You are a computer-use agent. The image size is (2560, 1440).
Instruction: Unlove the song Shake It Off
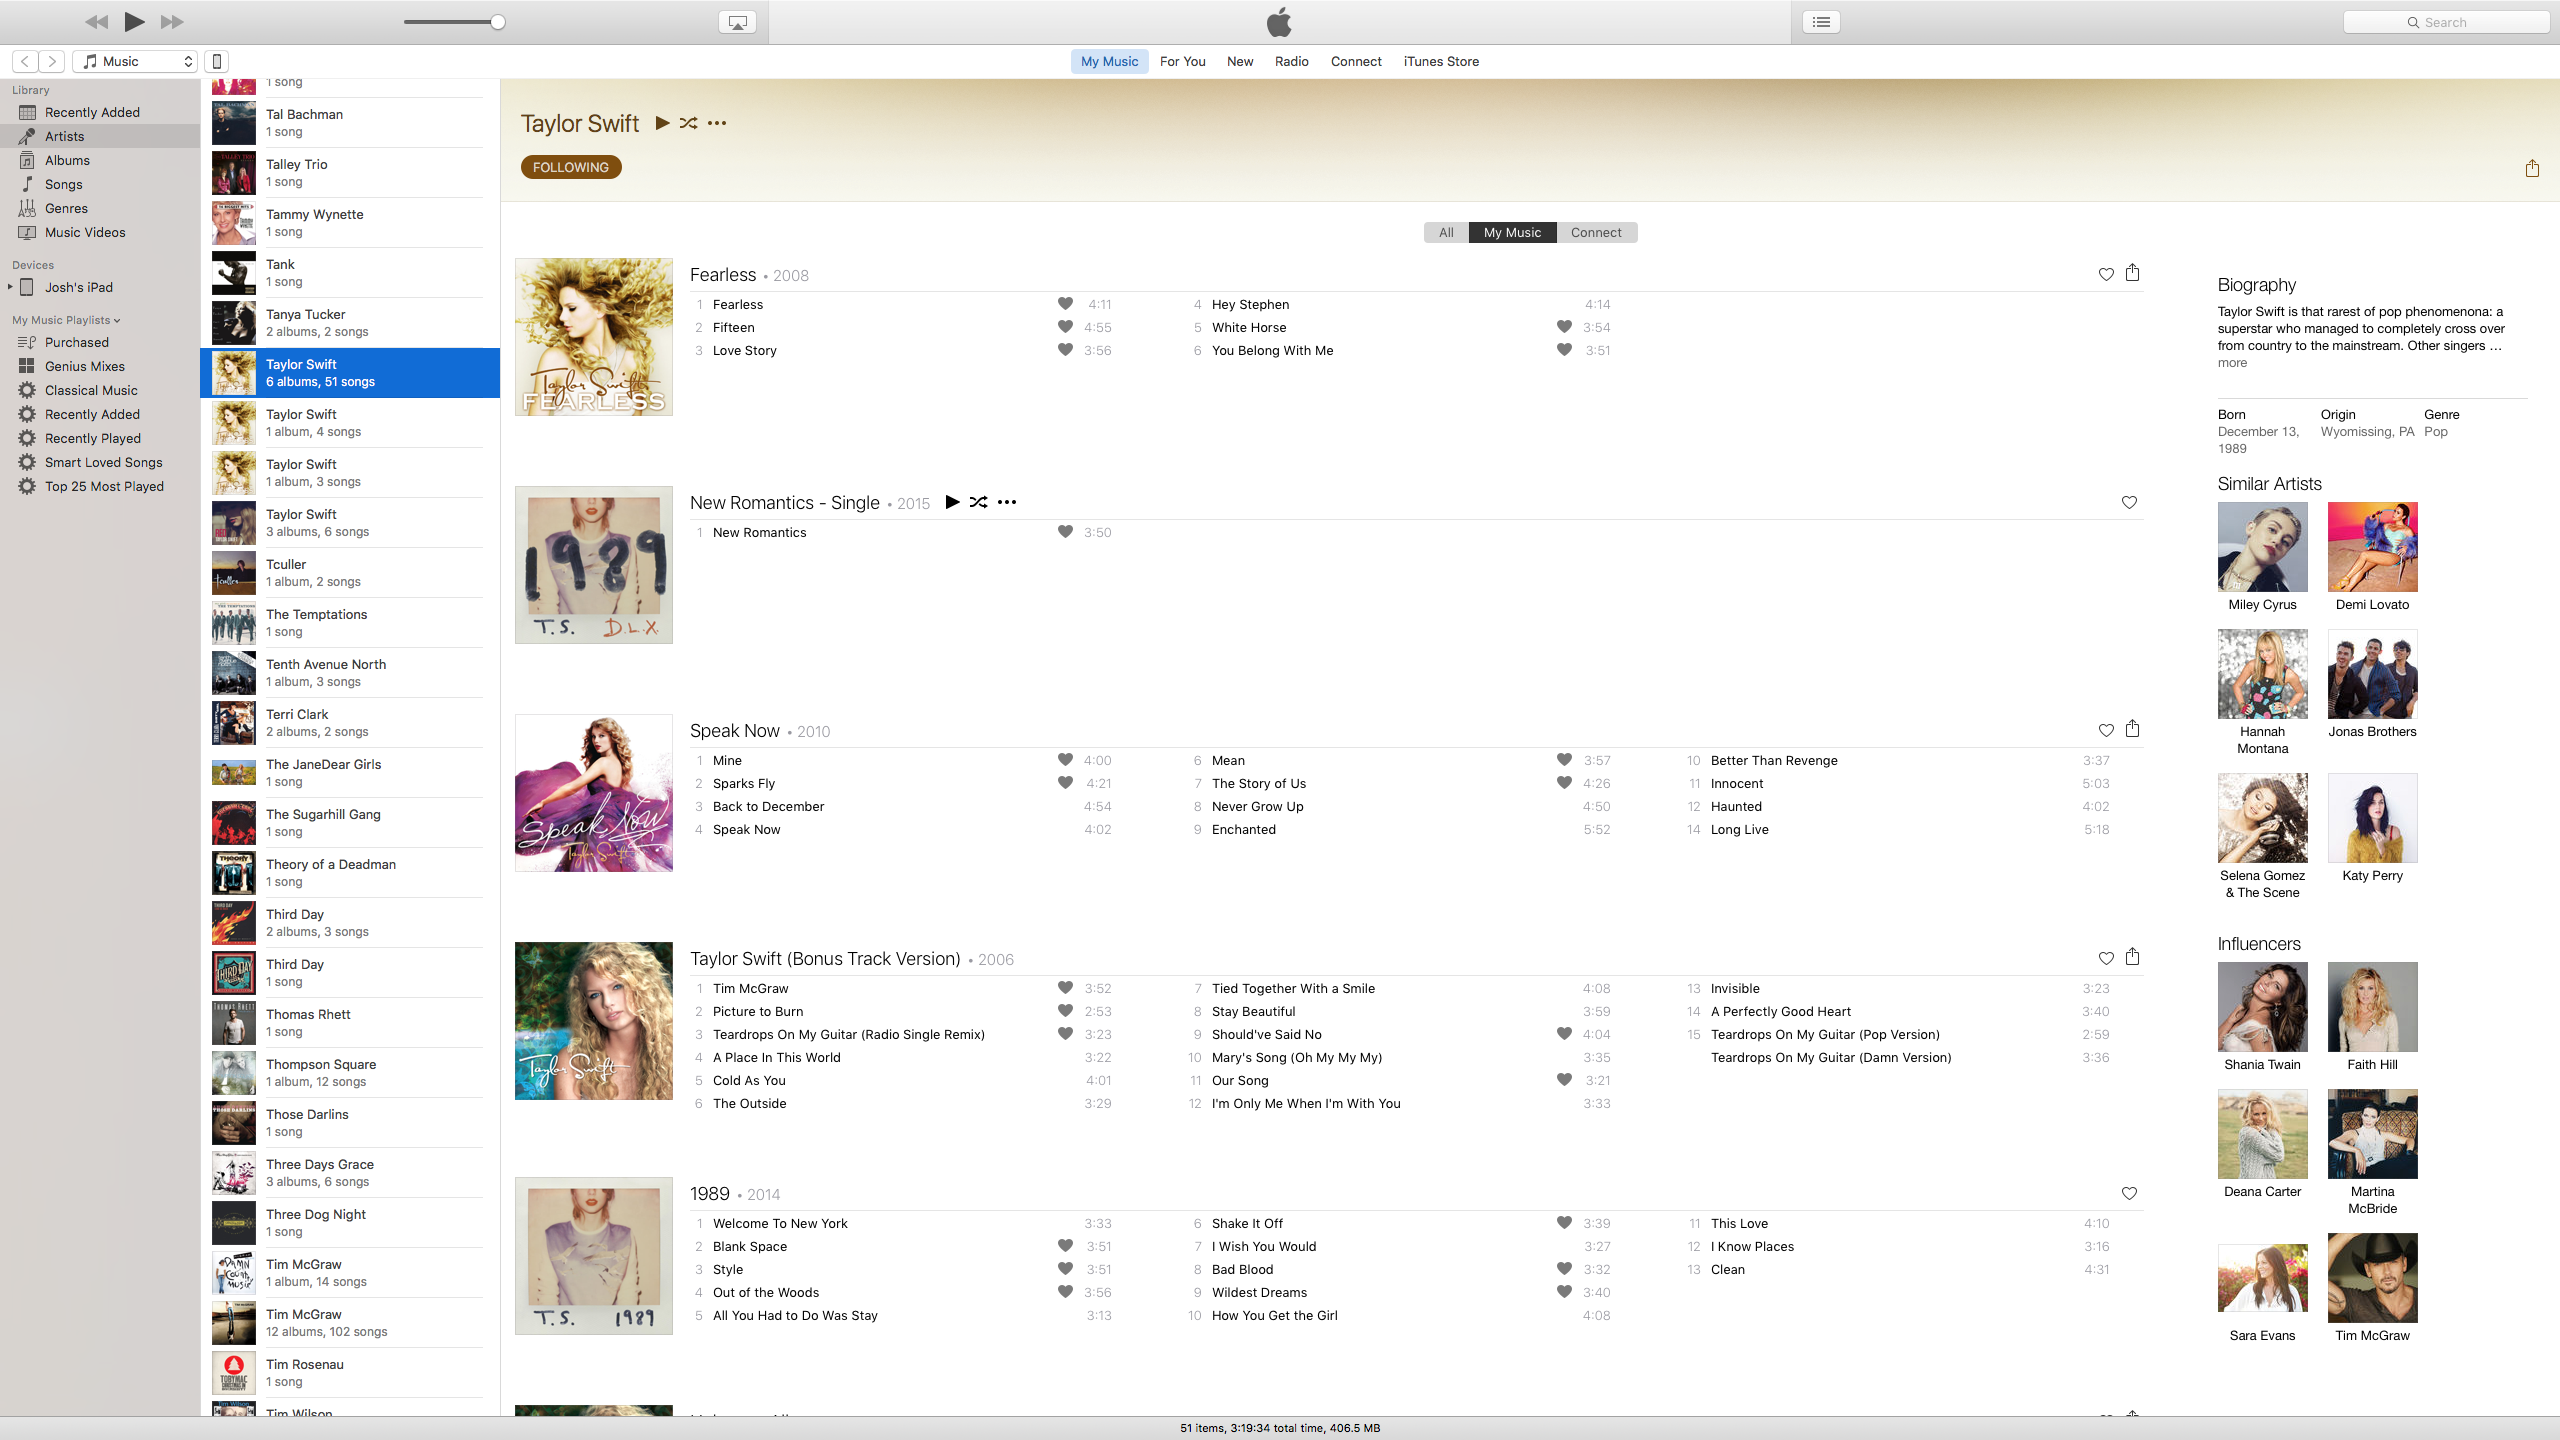1564,1223
